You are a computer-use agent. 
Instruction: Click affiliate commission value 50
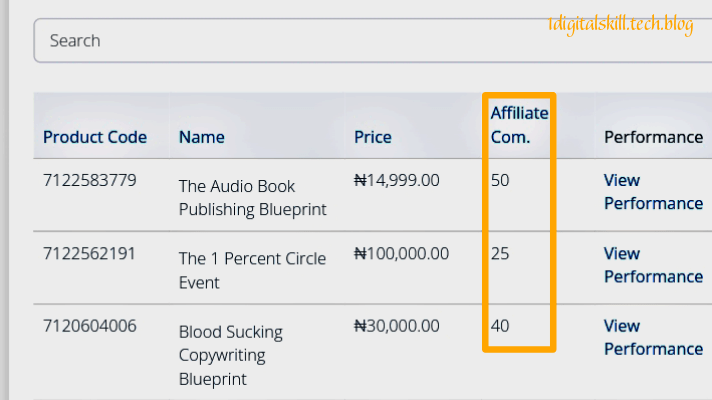click(500, 181)
